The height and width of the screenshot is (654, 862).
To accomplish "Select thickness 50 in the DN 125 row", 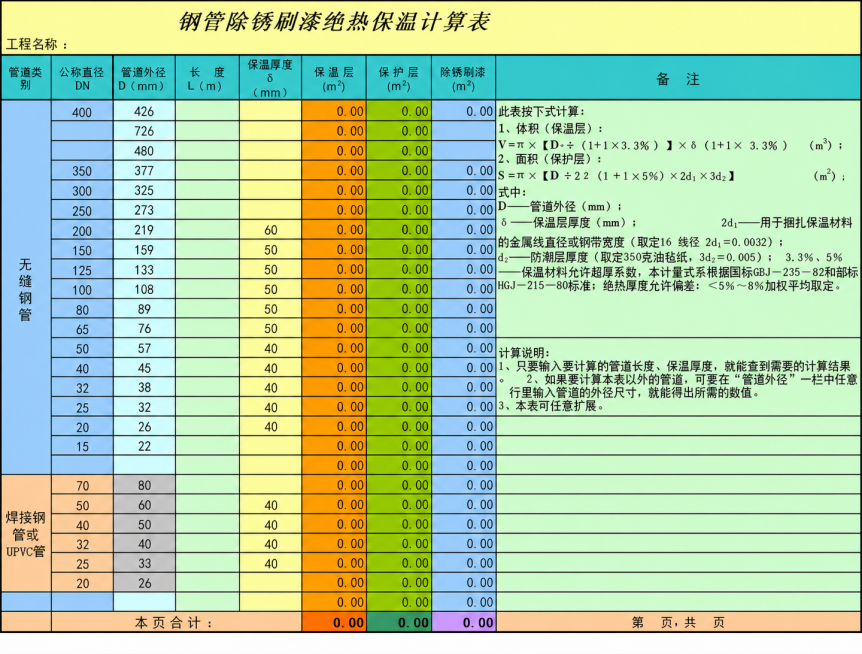I will (270, 270).
